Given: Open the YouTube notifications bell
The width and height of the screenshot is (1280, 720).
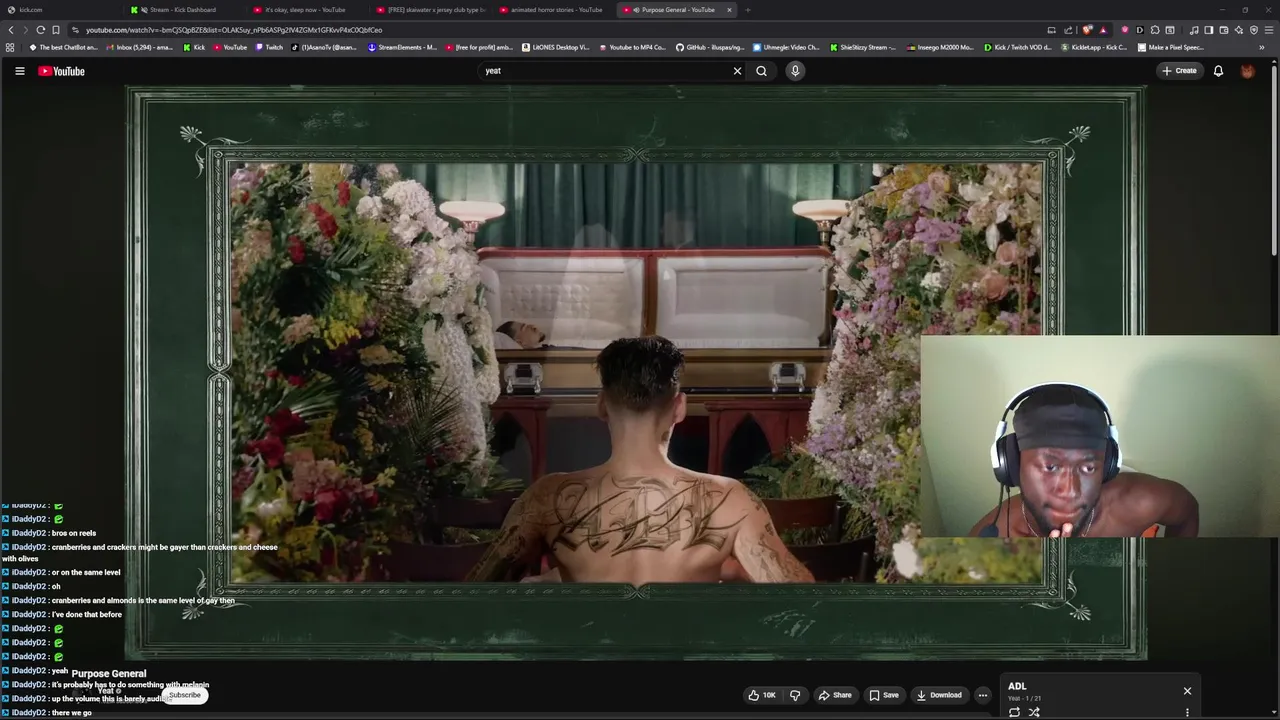Looking at the screenshot, I should pos(1218,71).
